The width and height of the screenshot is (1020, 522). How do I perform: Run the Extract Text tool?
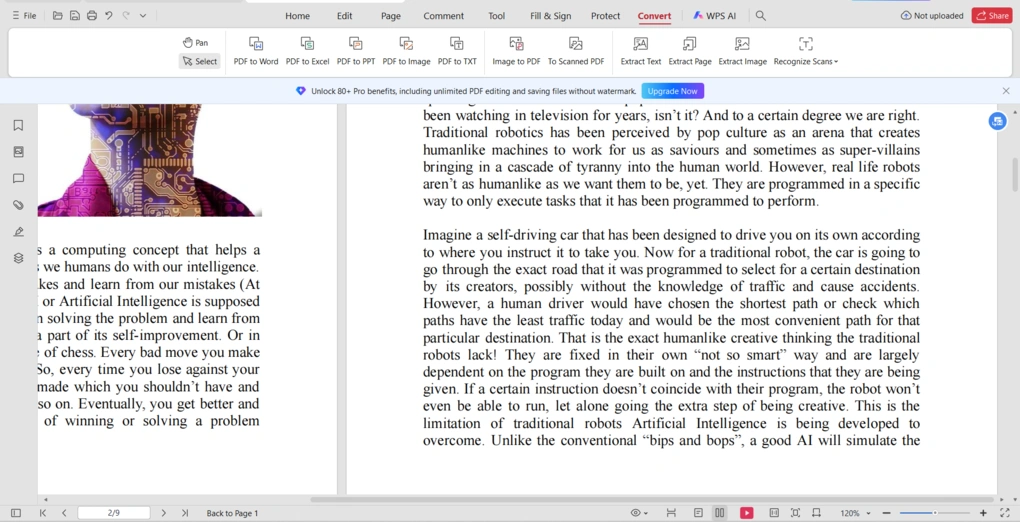pos(641,51)
